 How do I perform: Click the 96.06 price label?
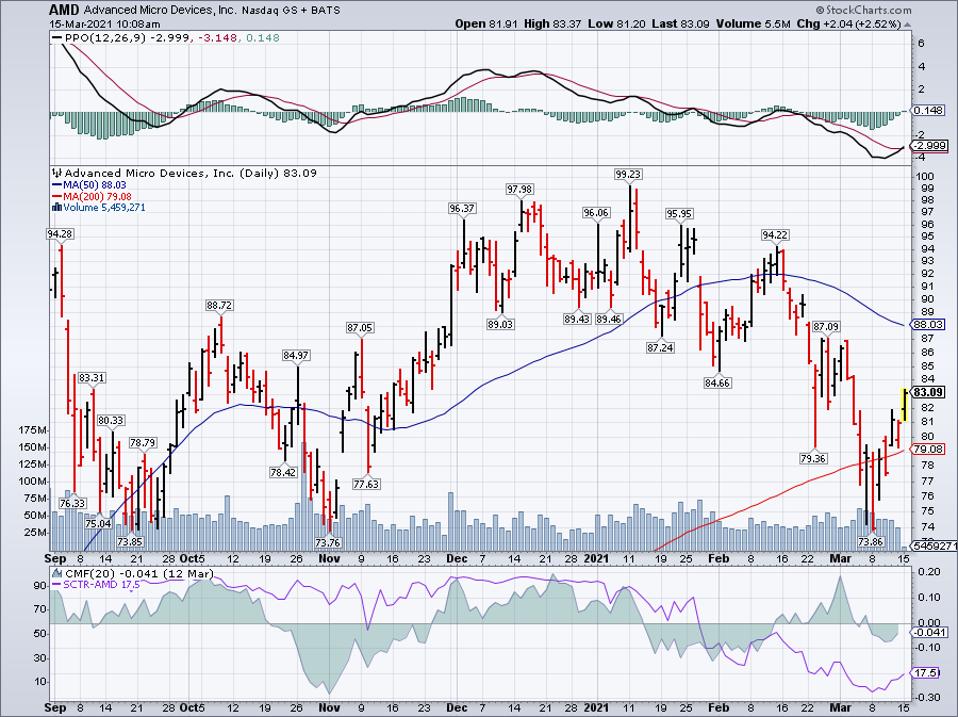(x=596, y=213)
